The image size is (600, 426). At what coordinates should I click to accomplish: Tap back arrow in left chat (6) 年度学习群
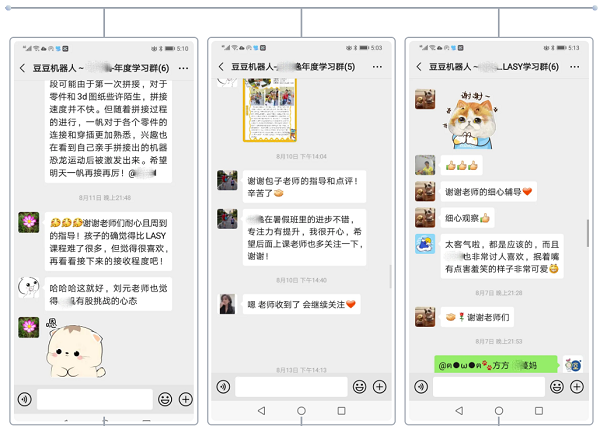click(22, 68)
